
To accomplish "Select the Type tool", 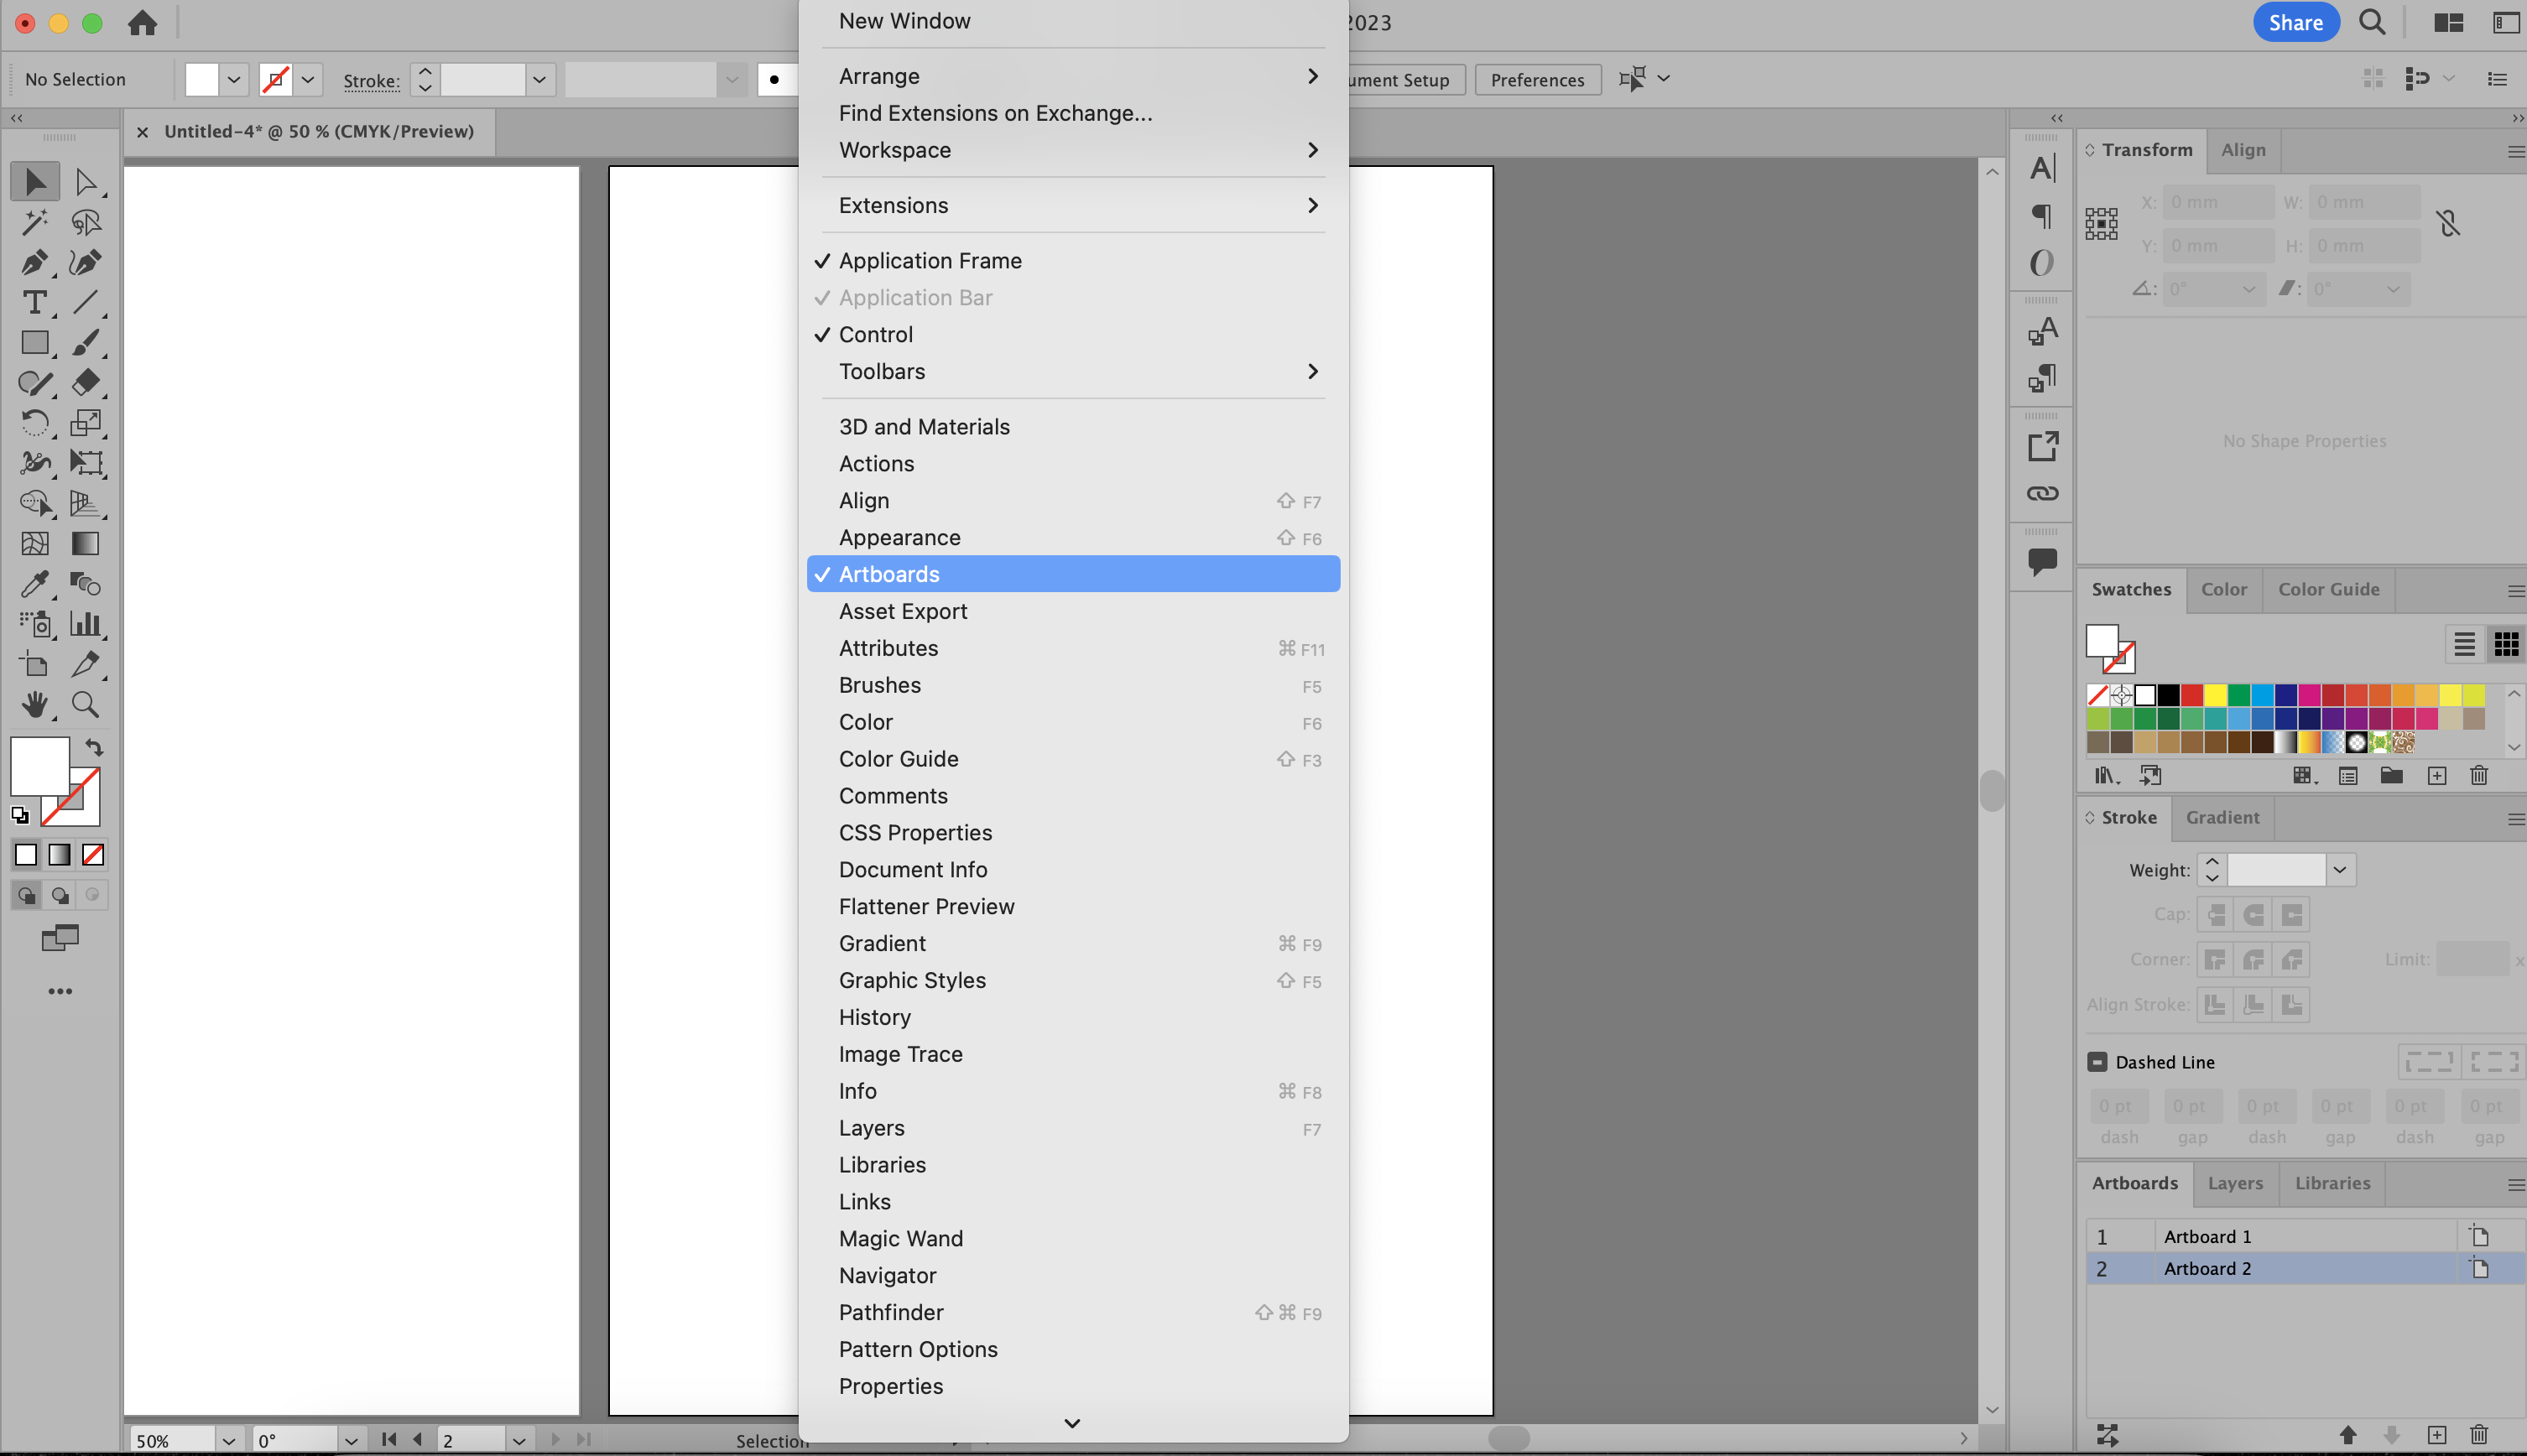I will [x=34, y=302].
